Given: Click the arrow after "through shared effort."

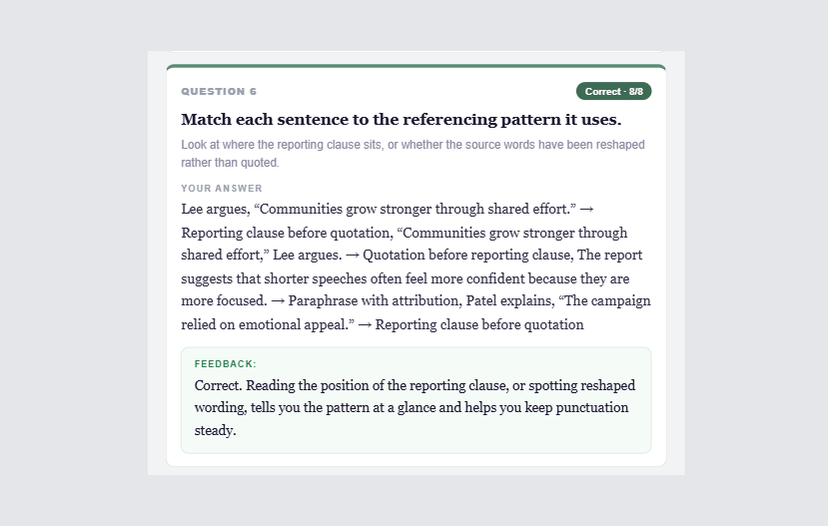Looking at the screenshot, I should [x=586, y=209].
